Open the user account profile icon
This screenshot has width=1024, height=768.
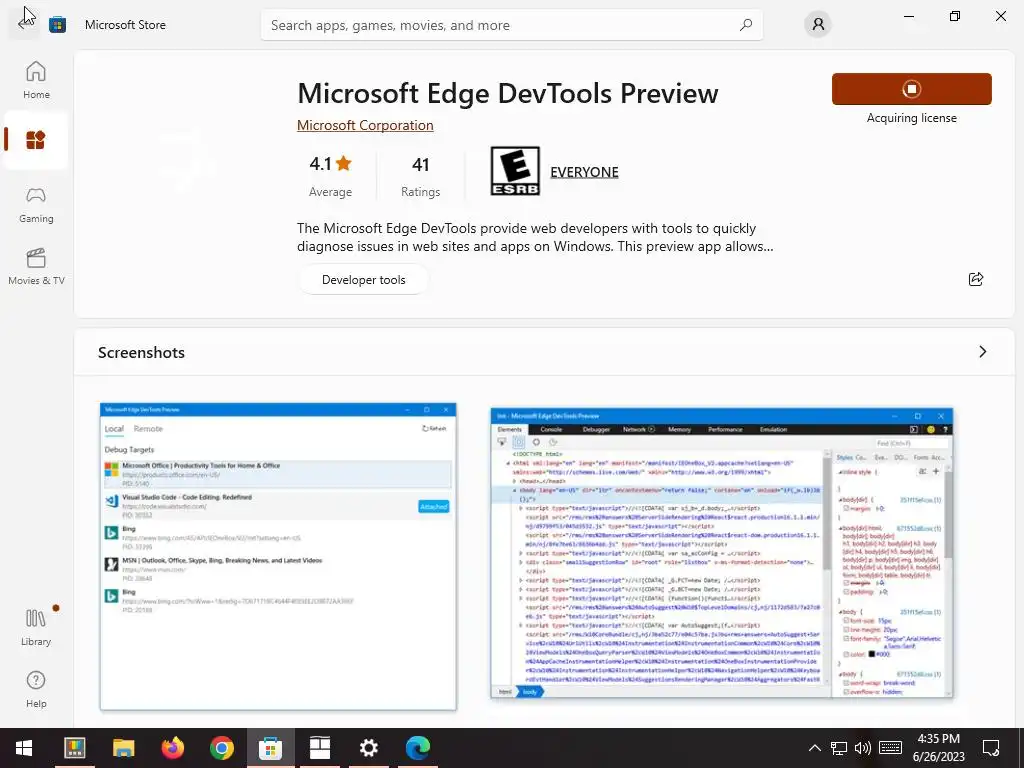(818, 25)
